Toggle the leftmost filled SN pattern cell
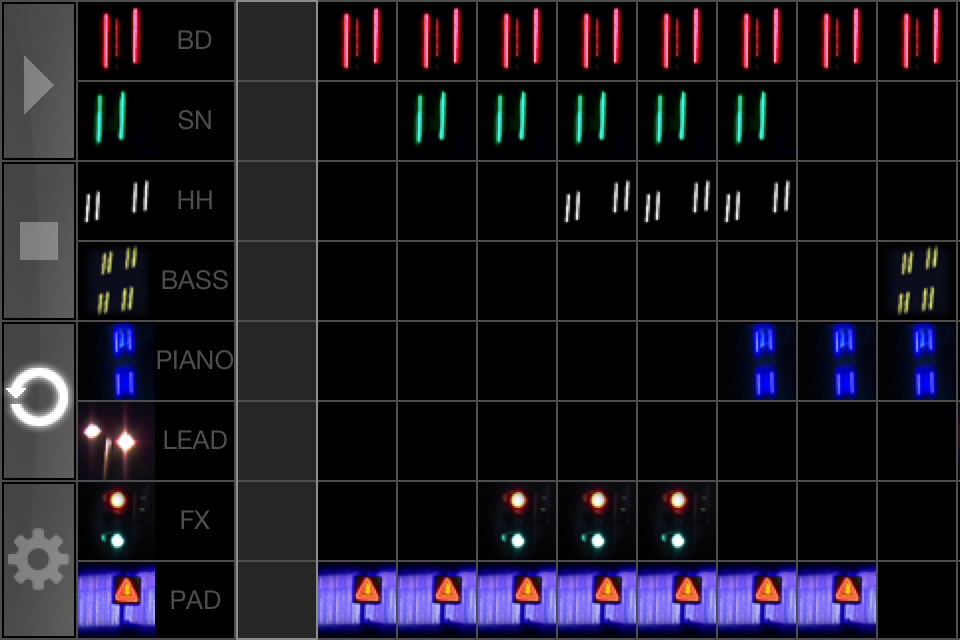 [437, 120]
